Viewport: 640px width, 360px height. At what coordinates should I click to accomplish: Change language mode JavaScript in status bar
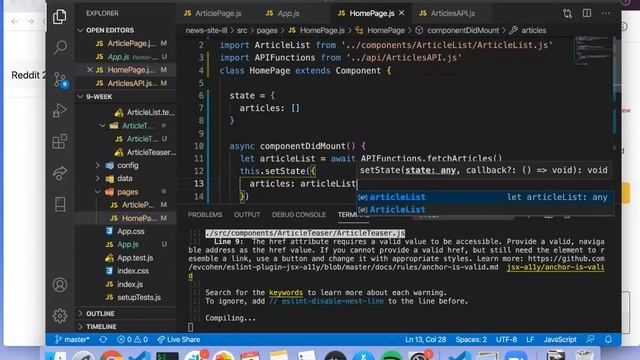click(x=560, y=340)
